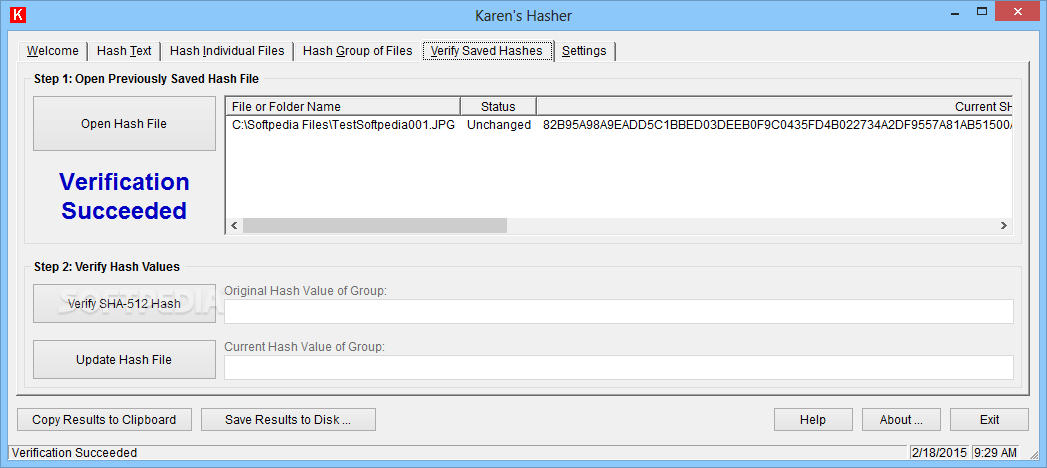Click the Unchanged status cell
The height and width of the screenshot is (468, 1047).
point(498,125)
